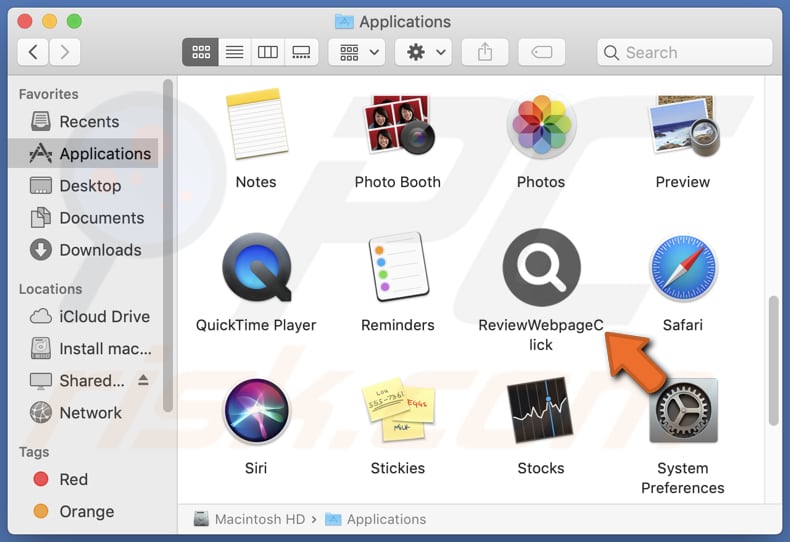790x542 pixels.
Task: Click the Favorites section header
Action: click(x=48, y=94)
